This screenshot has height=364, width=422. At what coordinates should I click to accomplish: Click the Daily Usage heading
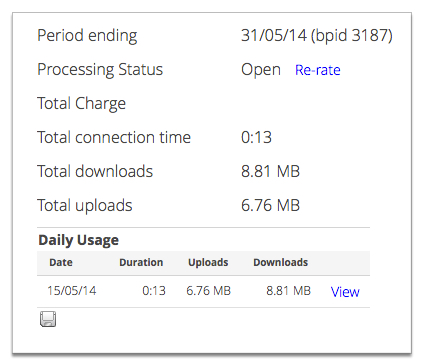coord(79,240)
